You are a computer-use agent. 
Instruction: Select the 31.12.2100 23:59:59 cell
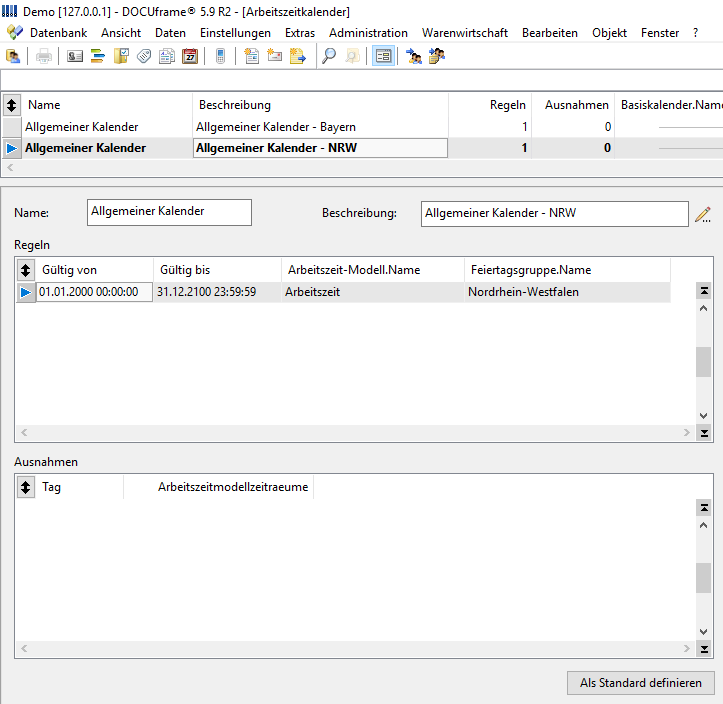click(217, 292)
